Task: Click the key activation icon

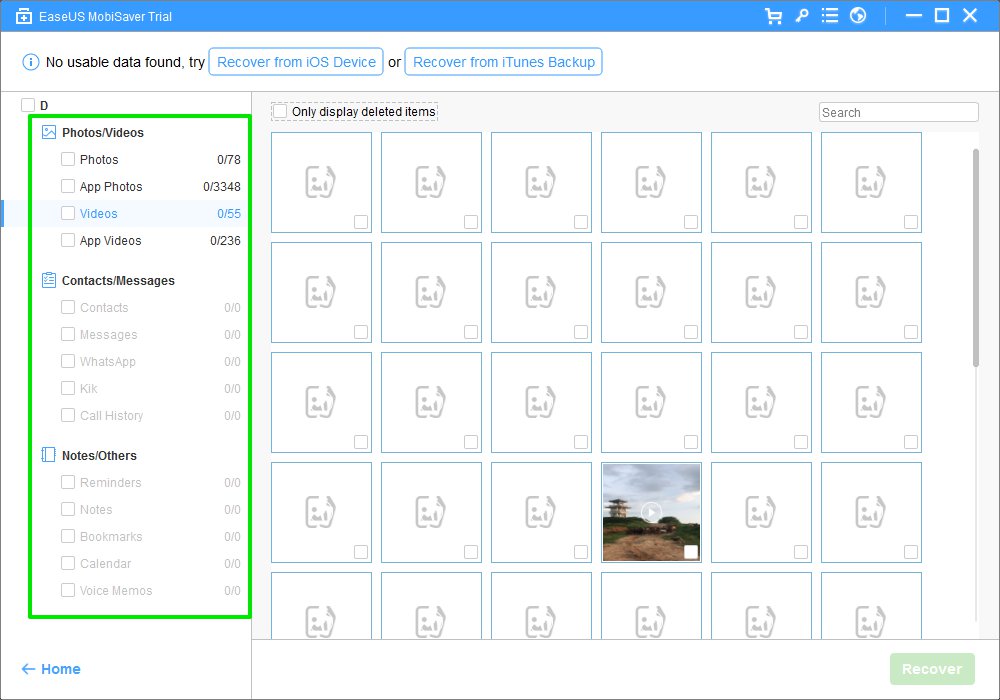Action: tap(801, 16)
